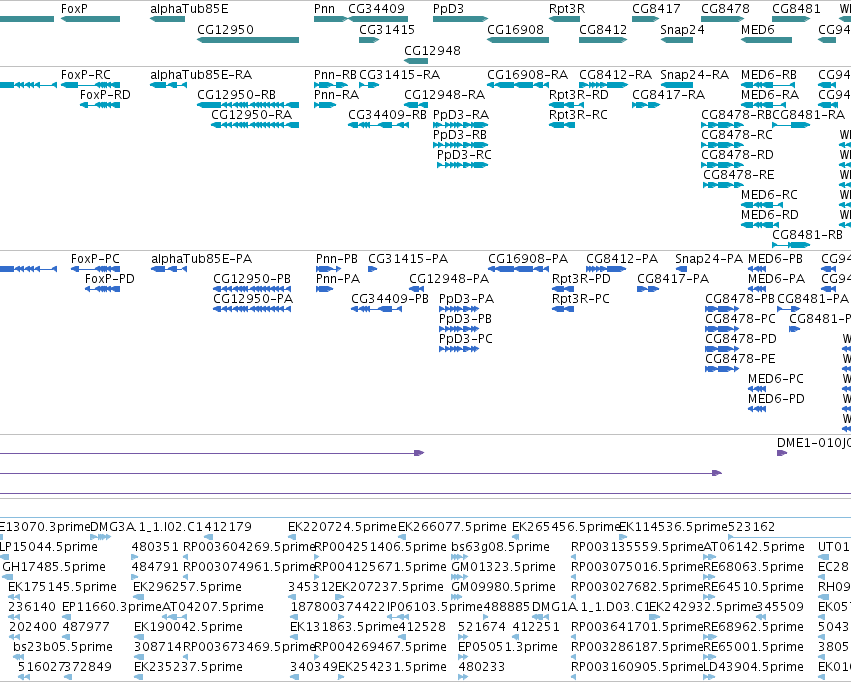Open the FoxP-RD transcript label
The width and height of the screenshot is (851, 682).
(x=105, y=94)
